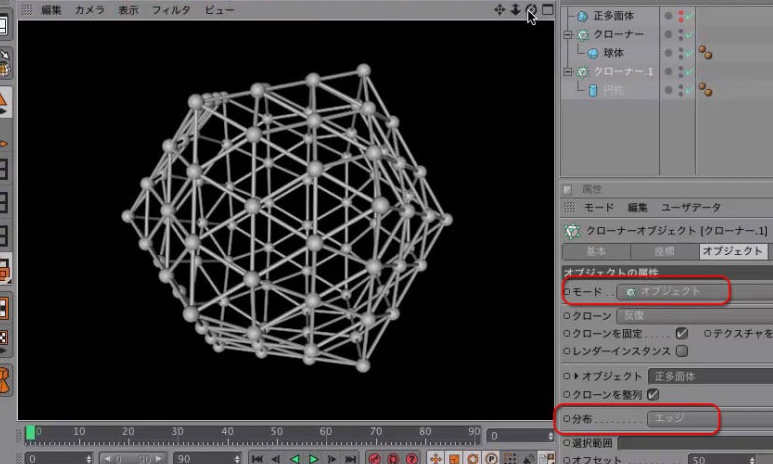Select the material tag on 球体 row

(705, 53)
